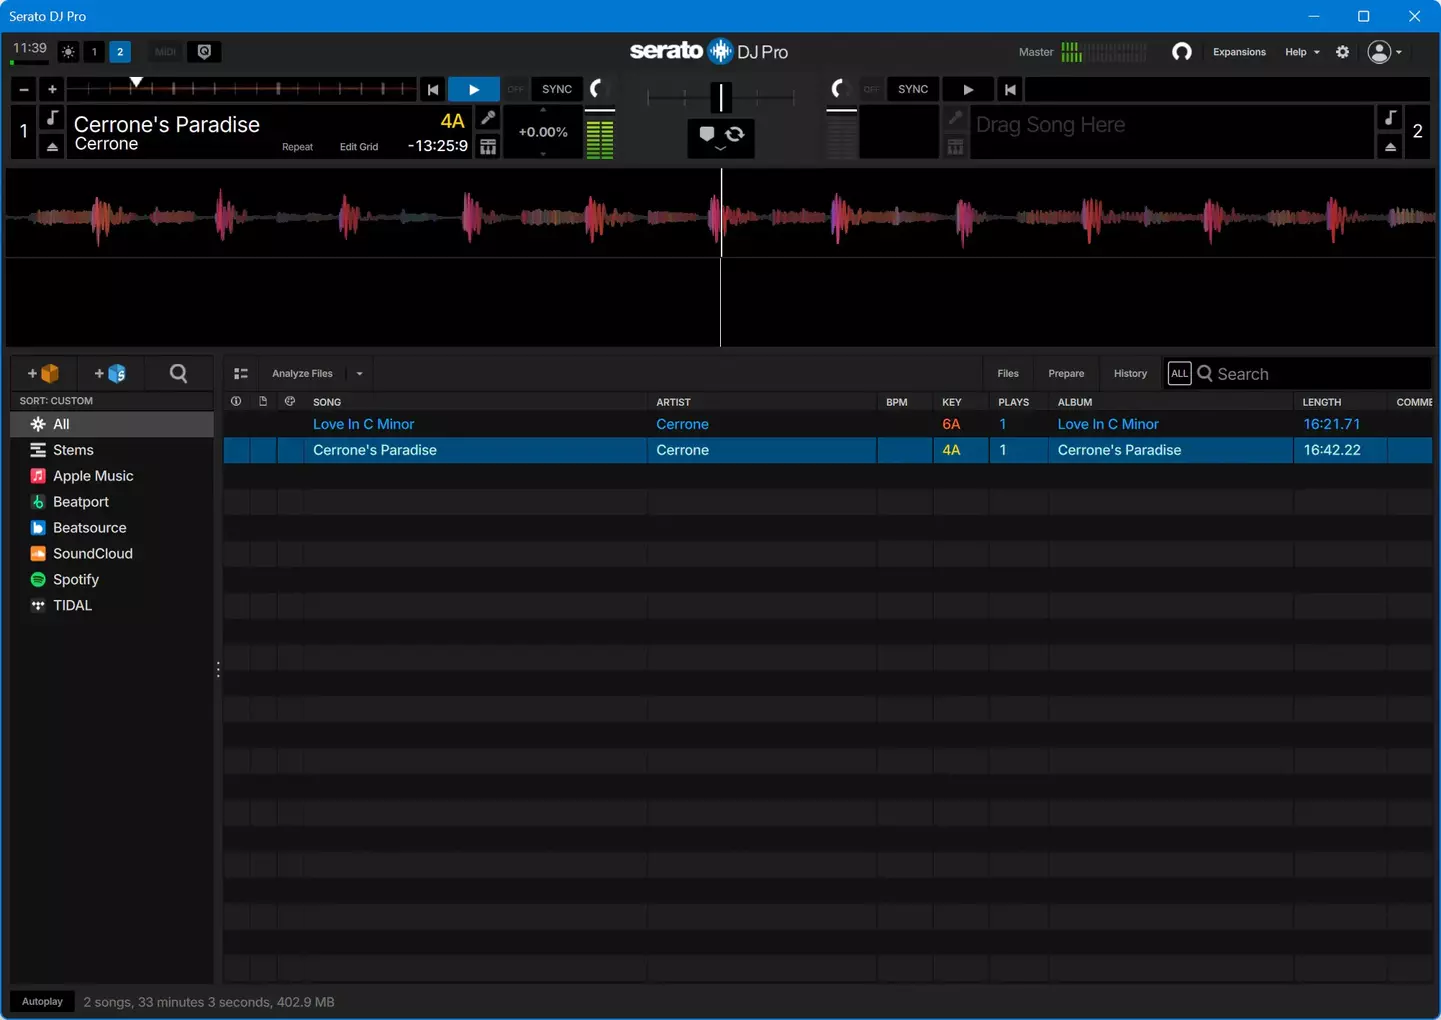Enable SYNC on deck 2
Image resolution: width=1441 pixels, height=1020 pixels.
[x=912, y=89]
